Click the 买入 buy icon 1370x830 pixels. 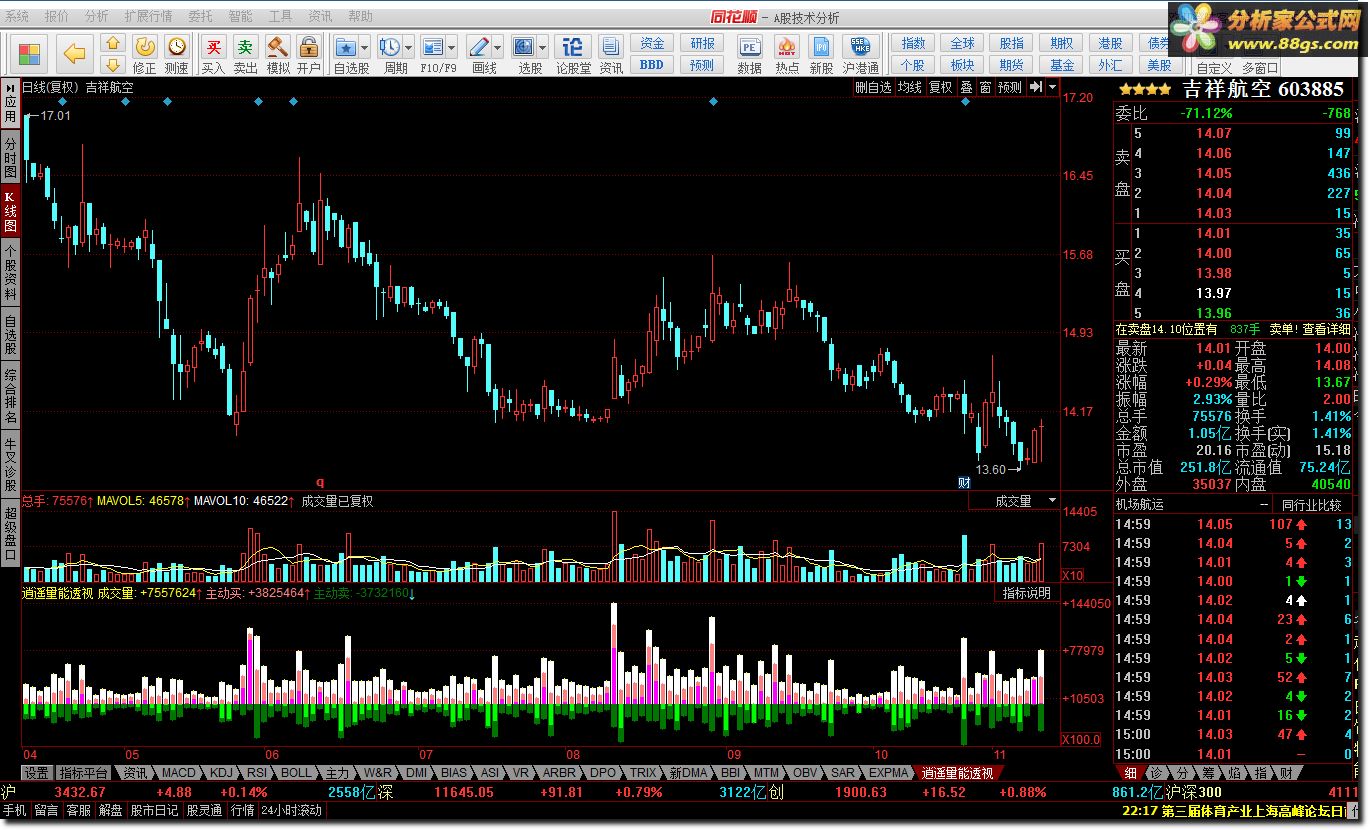213,47
